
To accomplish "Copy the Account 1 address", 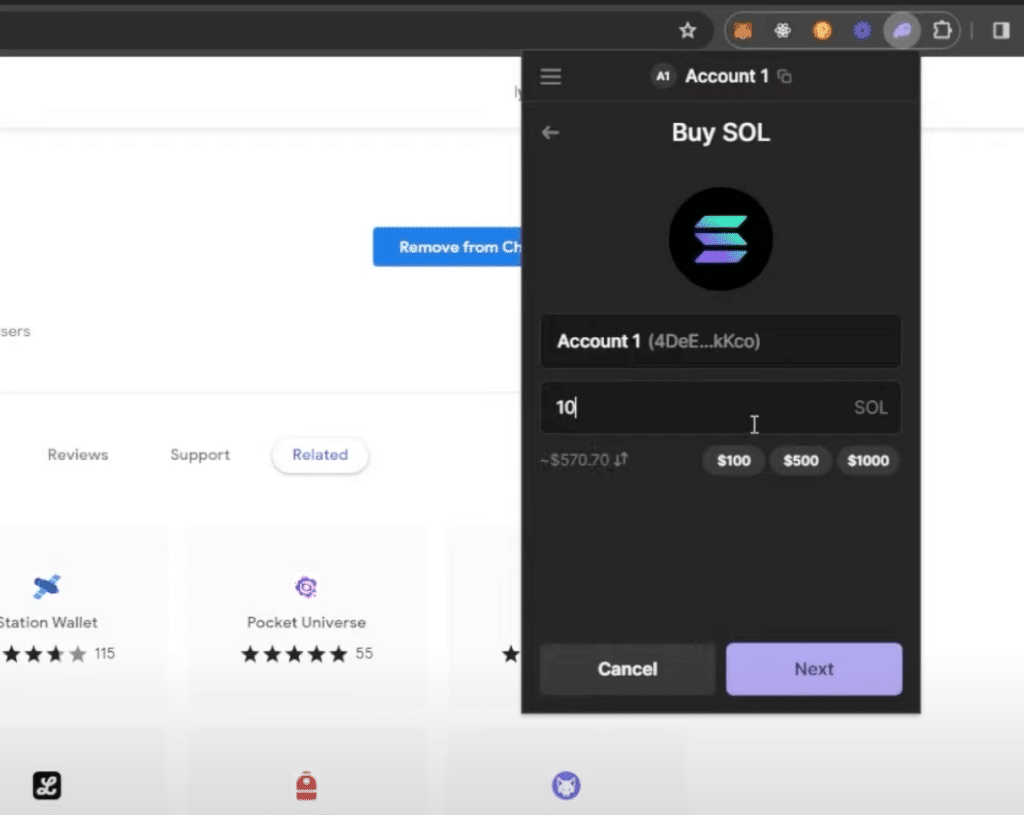I will pyautogui.click(x=784, y=76).
